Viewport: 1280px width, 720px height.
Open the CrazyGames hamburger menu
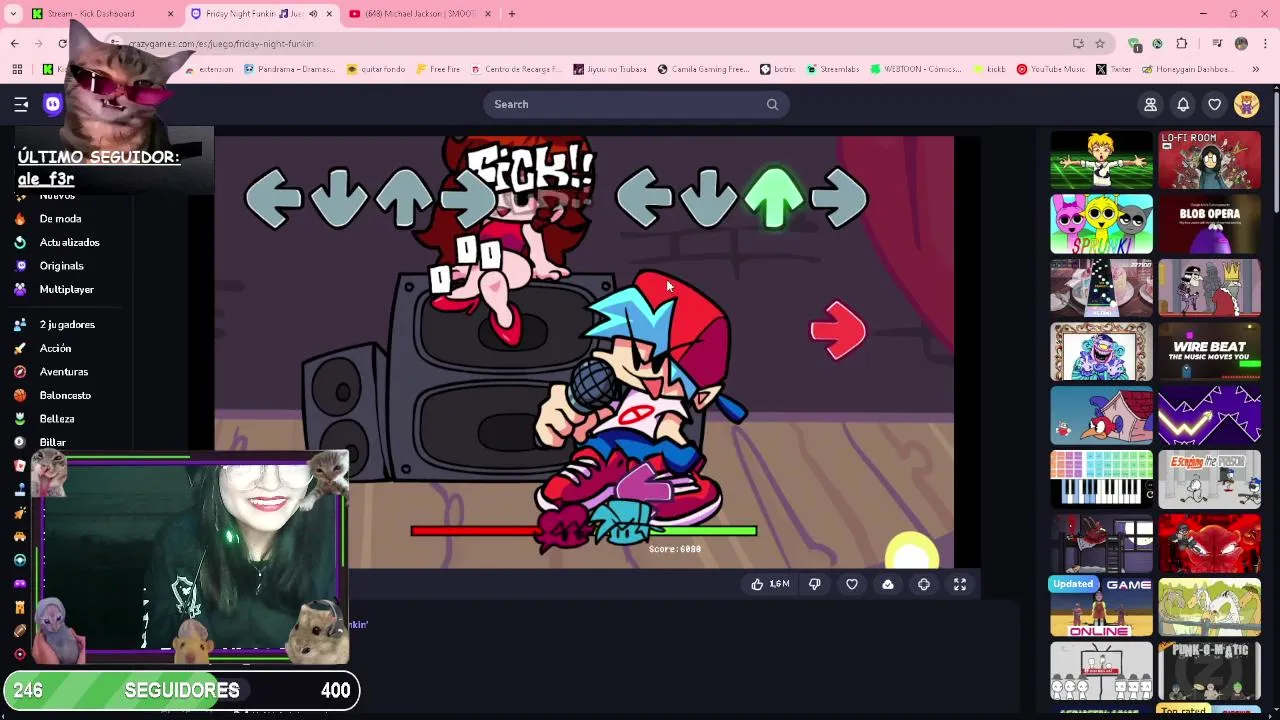coord(21,104)
